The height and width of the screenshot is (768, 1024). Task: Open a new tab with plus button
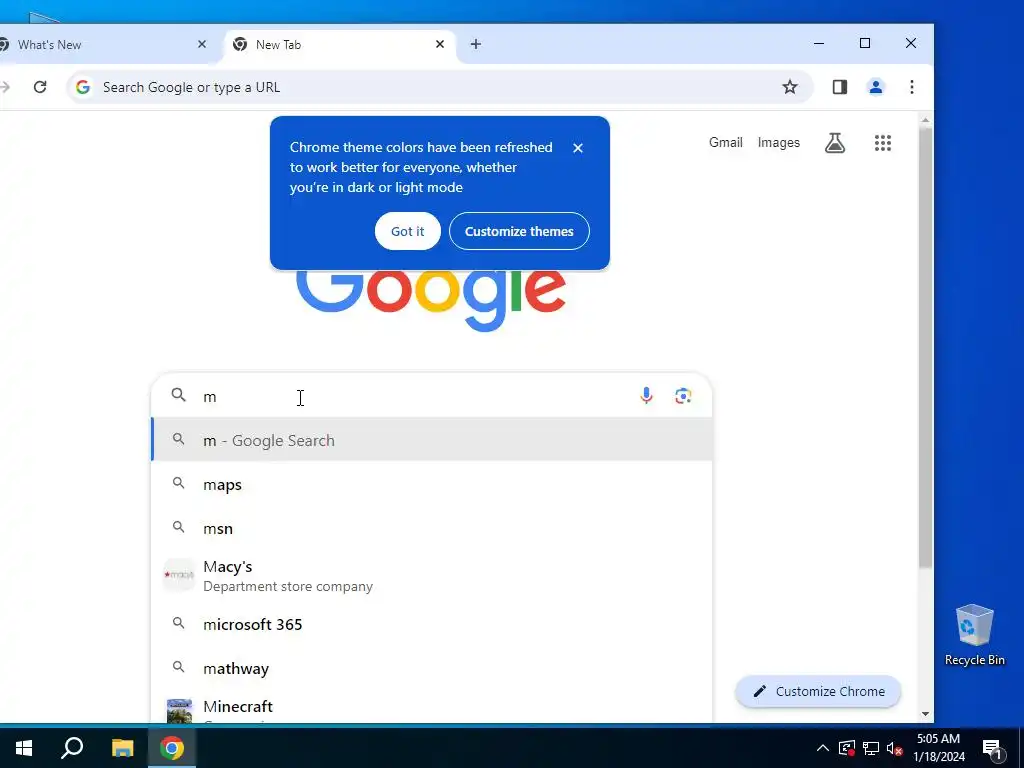coord(475,44)
